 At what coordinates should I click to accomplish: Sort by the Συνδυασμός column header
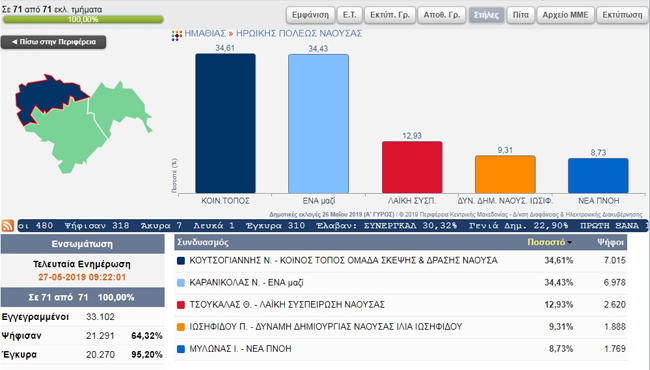pyautogui.click(x=203, y=242)
